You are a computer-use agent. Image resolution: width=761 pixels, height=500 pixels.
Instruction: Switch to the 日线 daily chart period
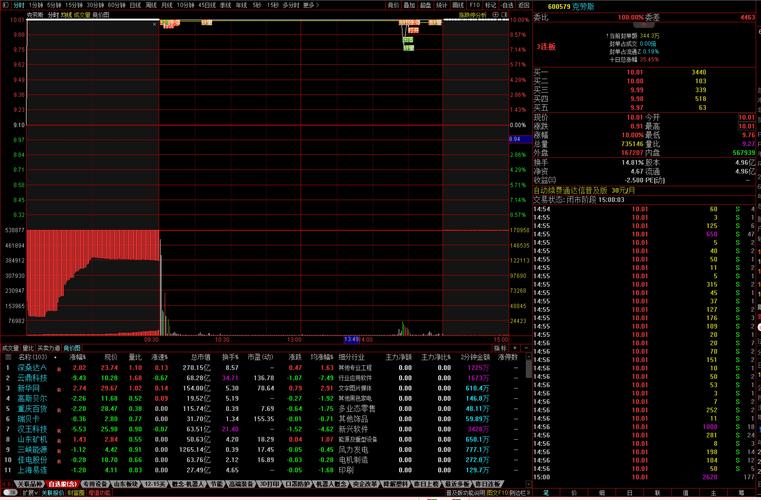point(135,5)
